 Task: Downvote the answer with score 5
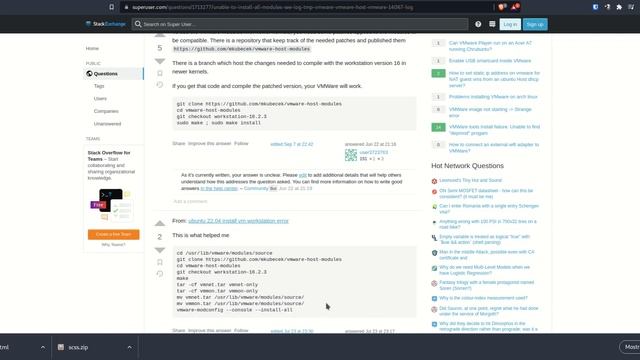pyautogui.click(x=160, y=61)
